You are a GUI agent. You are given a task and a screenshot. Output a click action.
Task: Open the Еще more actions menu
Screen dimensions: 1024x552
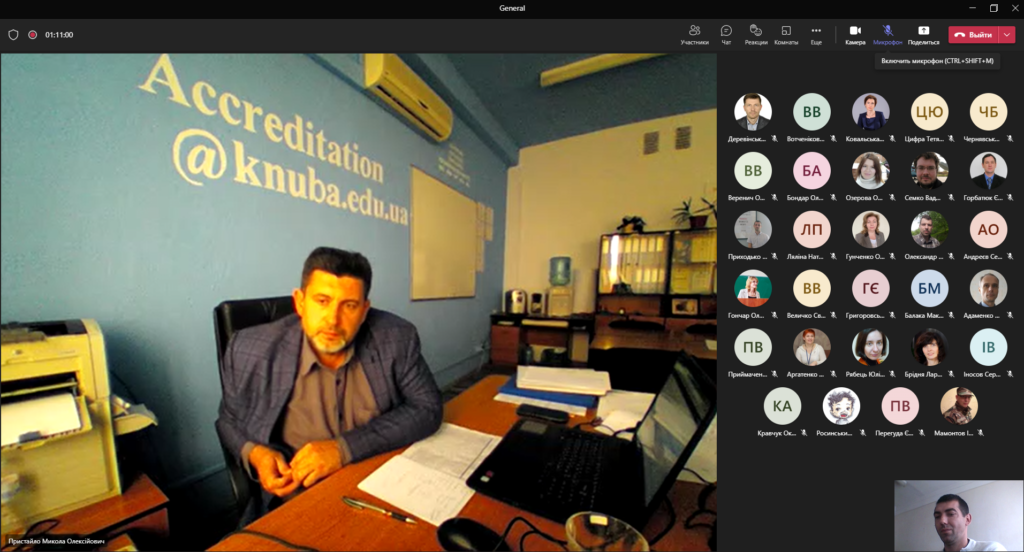click(816, 35)
